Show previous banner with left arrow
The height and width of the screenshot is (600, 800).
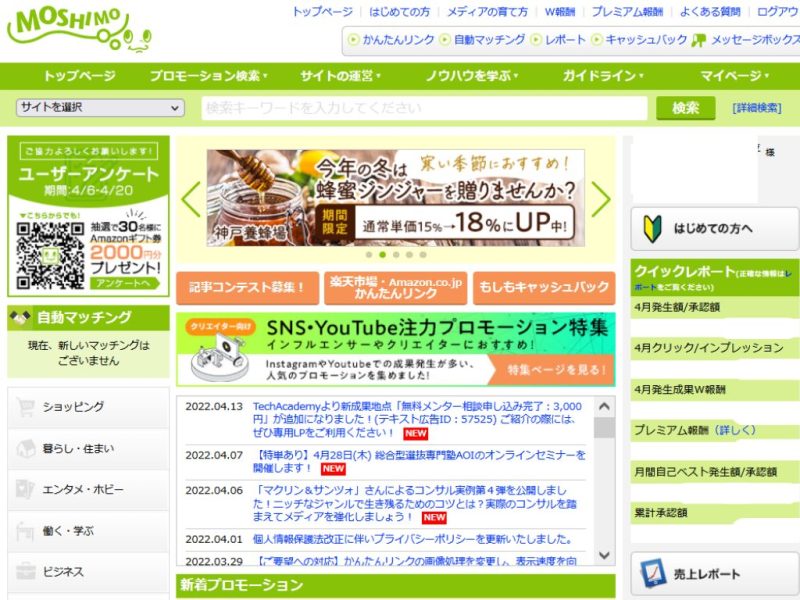pyautogui.click(x=191, y=199)
